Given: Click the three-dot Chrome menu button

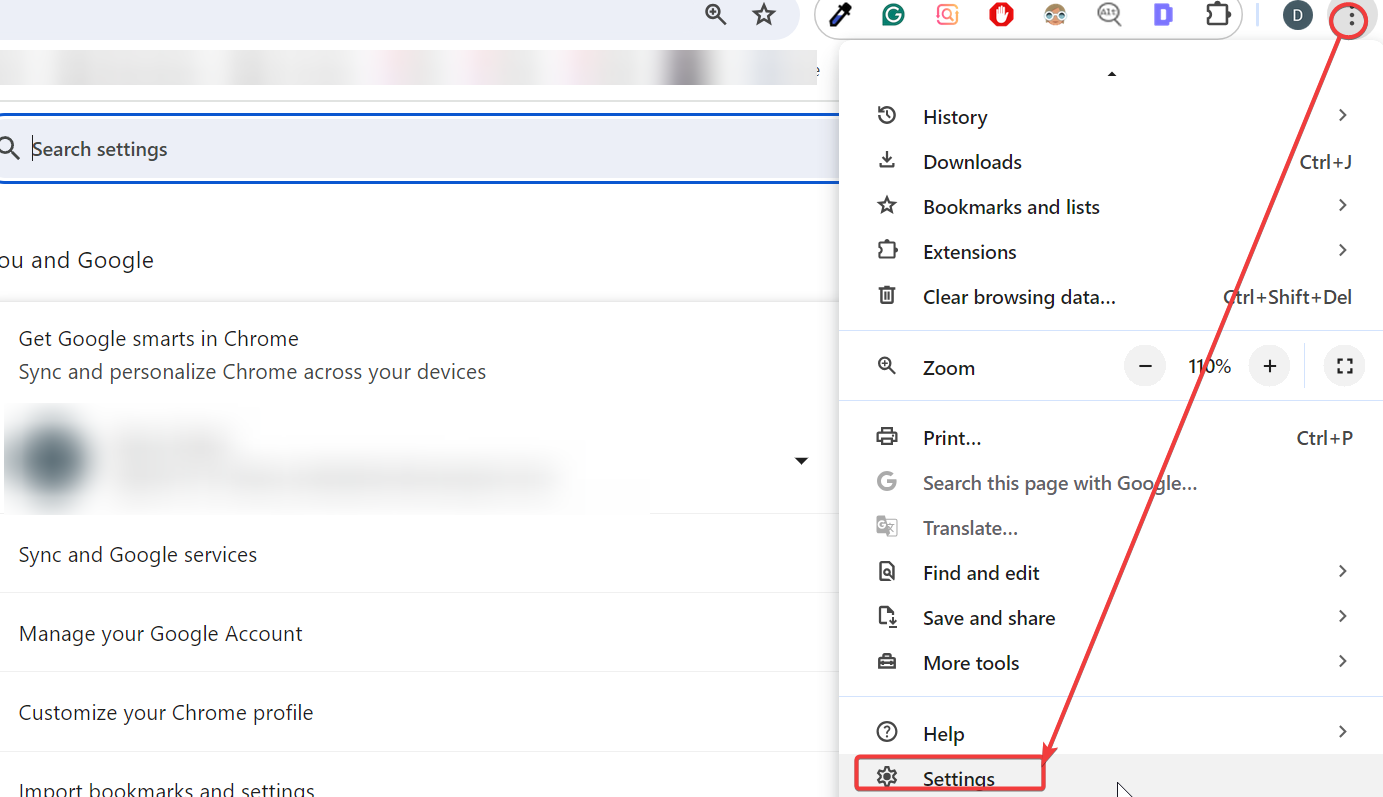Looking at the screenshot, I should tap(1352, 17).
